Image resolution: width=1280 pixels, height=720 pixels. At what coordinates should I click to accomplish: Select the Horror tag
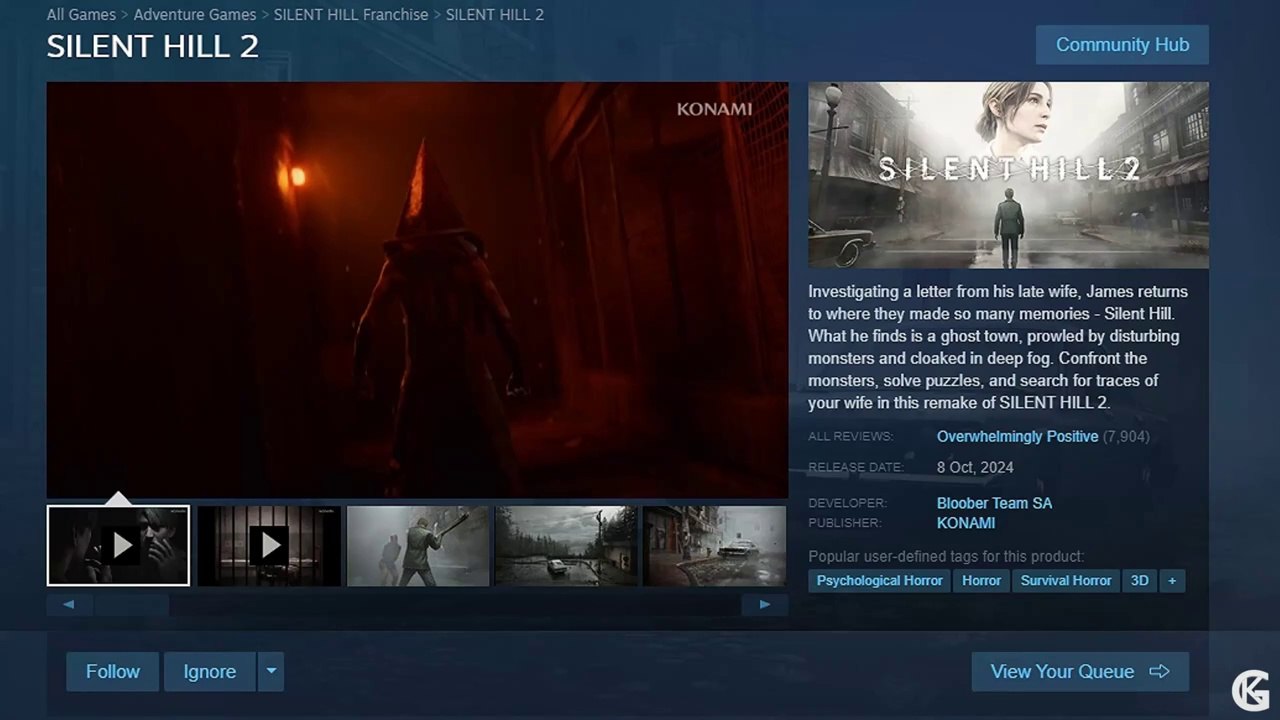(982, 581)
